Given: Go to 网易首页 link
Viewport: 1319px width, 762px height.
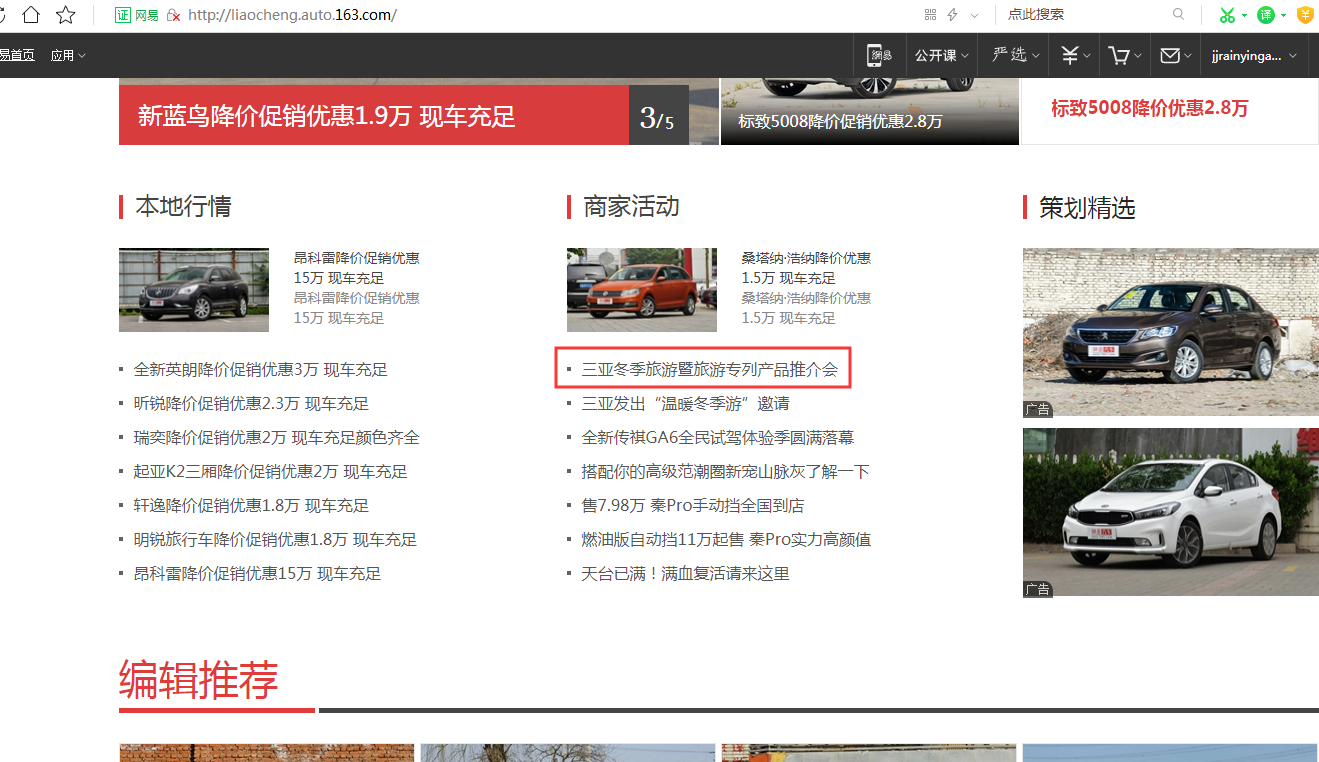Looking at the screenshot, I should (17, 55).
